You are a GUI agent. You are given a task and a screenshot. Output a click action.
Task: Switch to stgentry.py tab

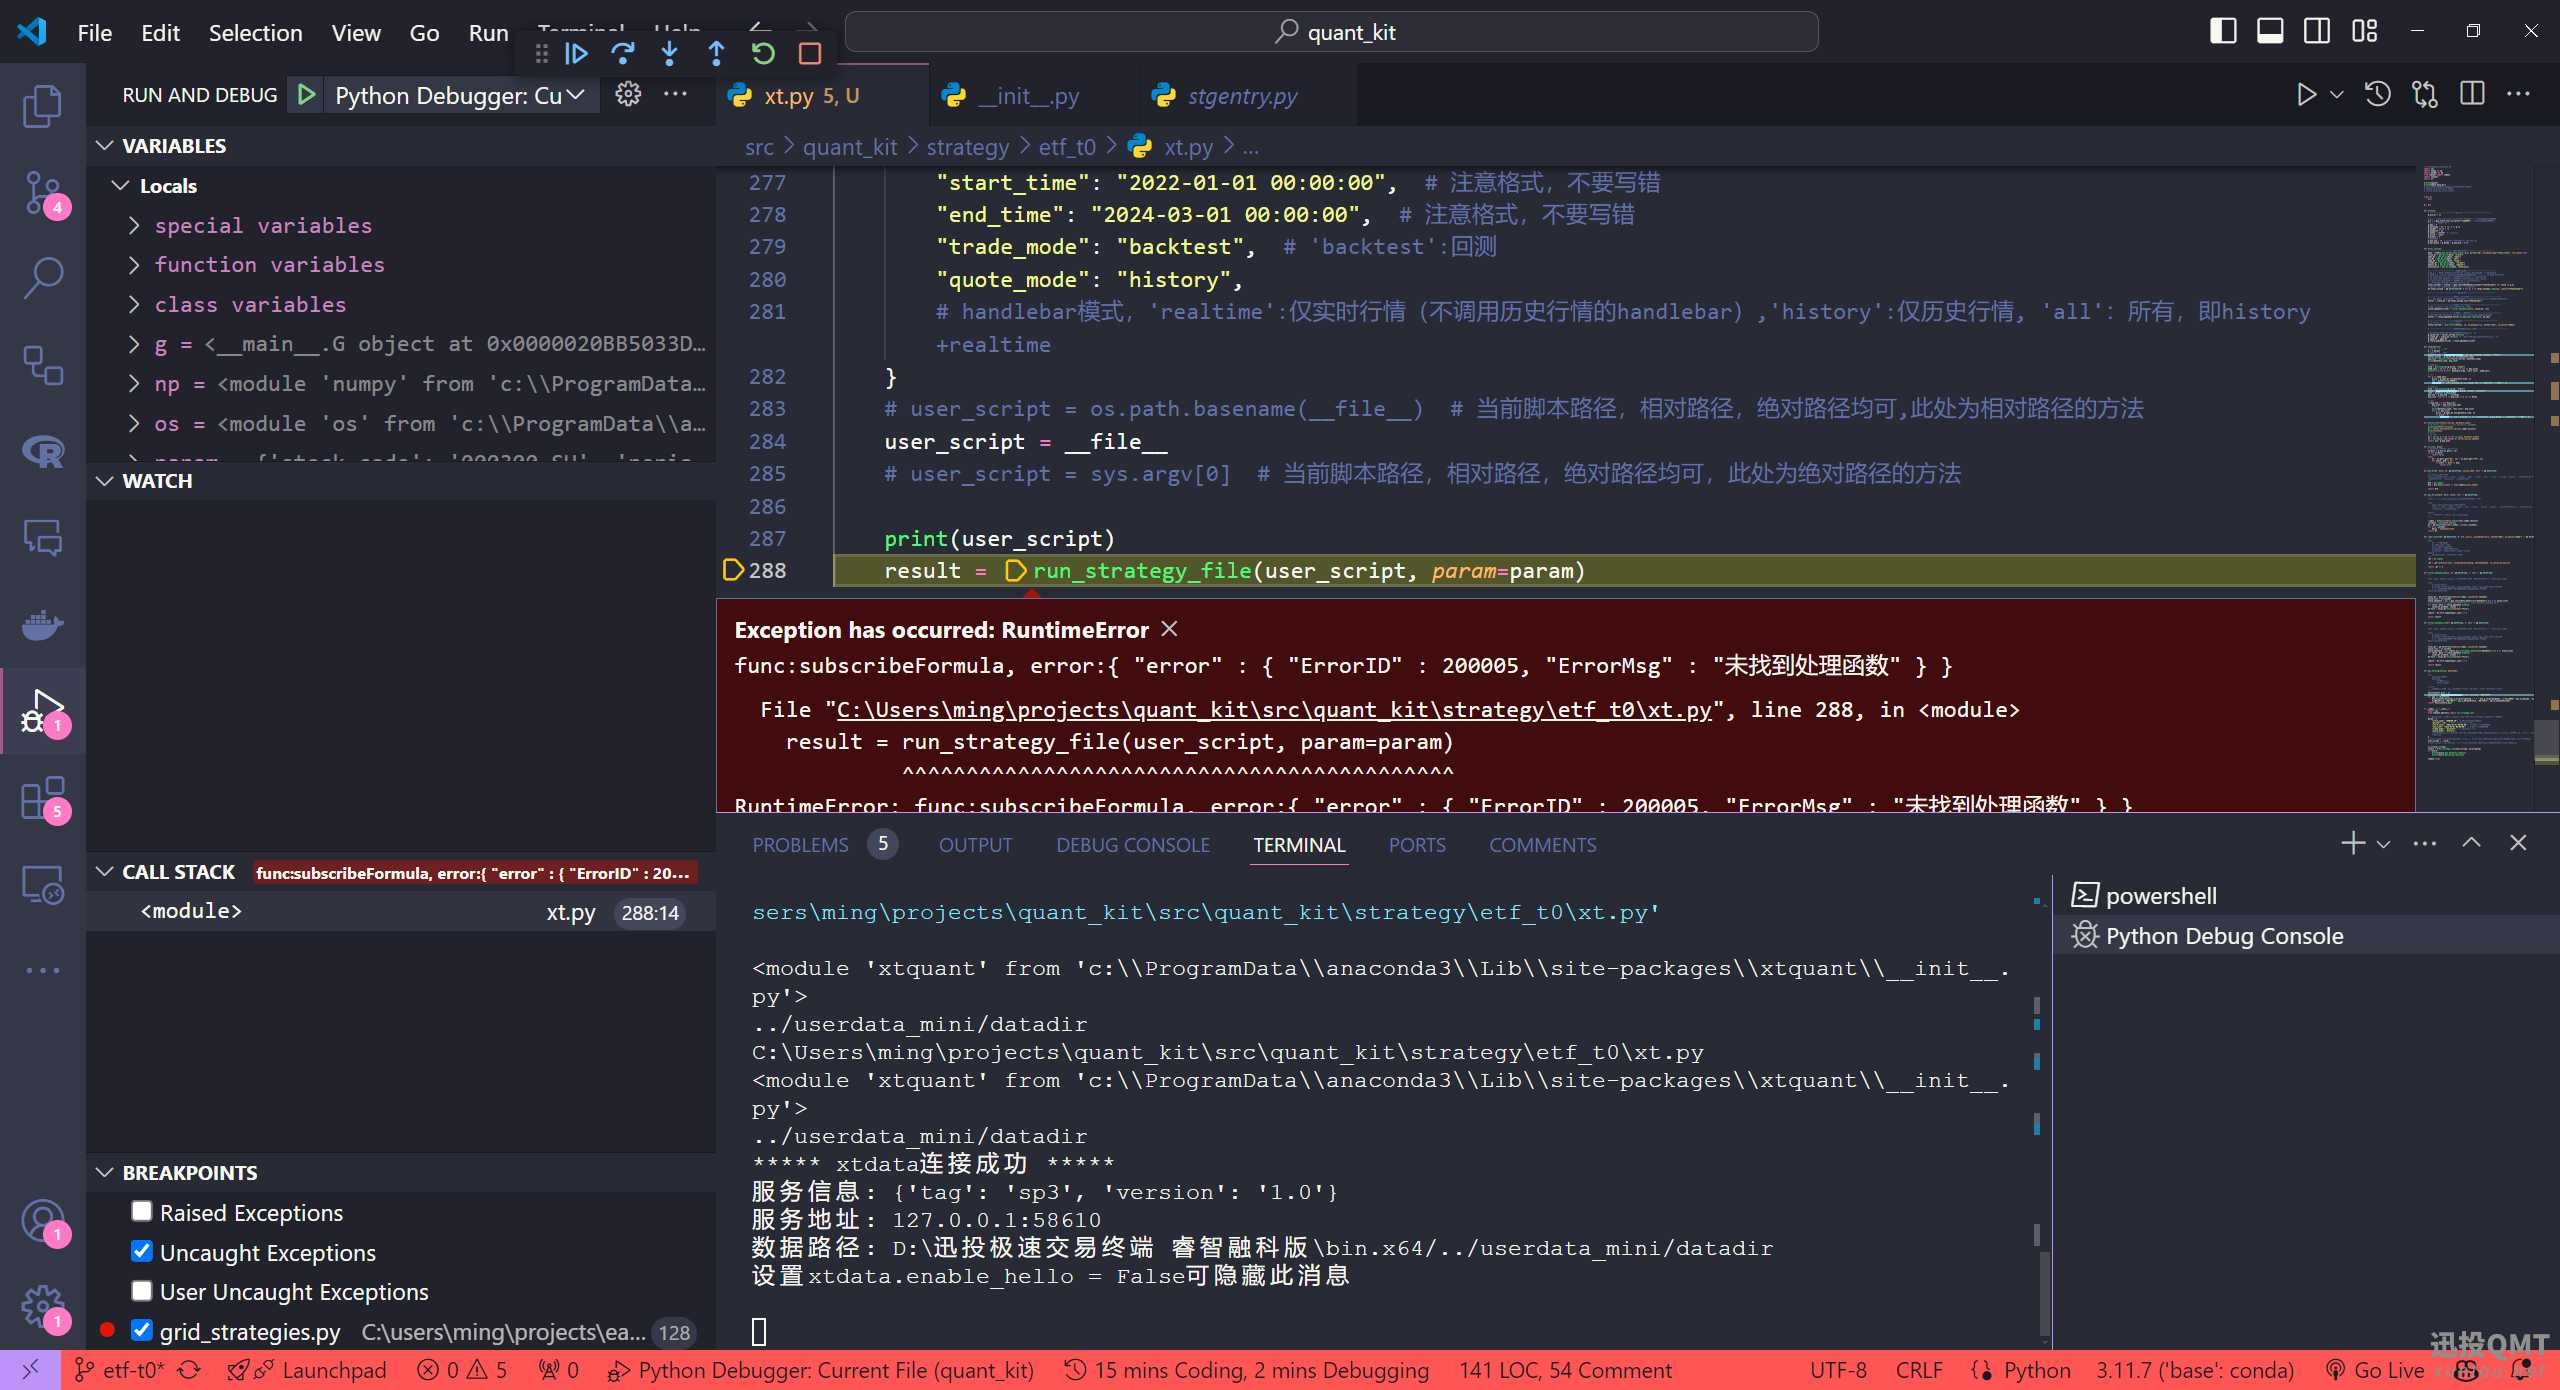pyautogui.click(x=1242, y=96)
